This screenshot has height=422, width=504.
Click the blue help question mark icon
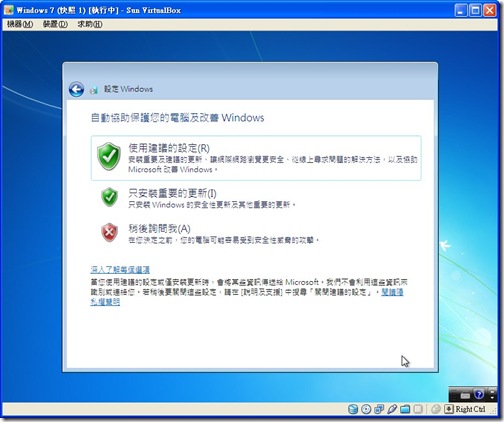tap(479, 395)
